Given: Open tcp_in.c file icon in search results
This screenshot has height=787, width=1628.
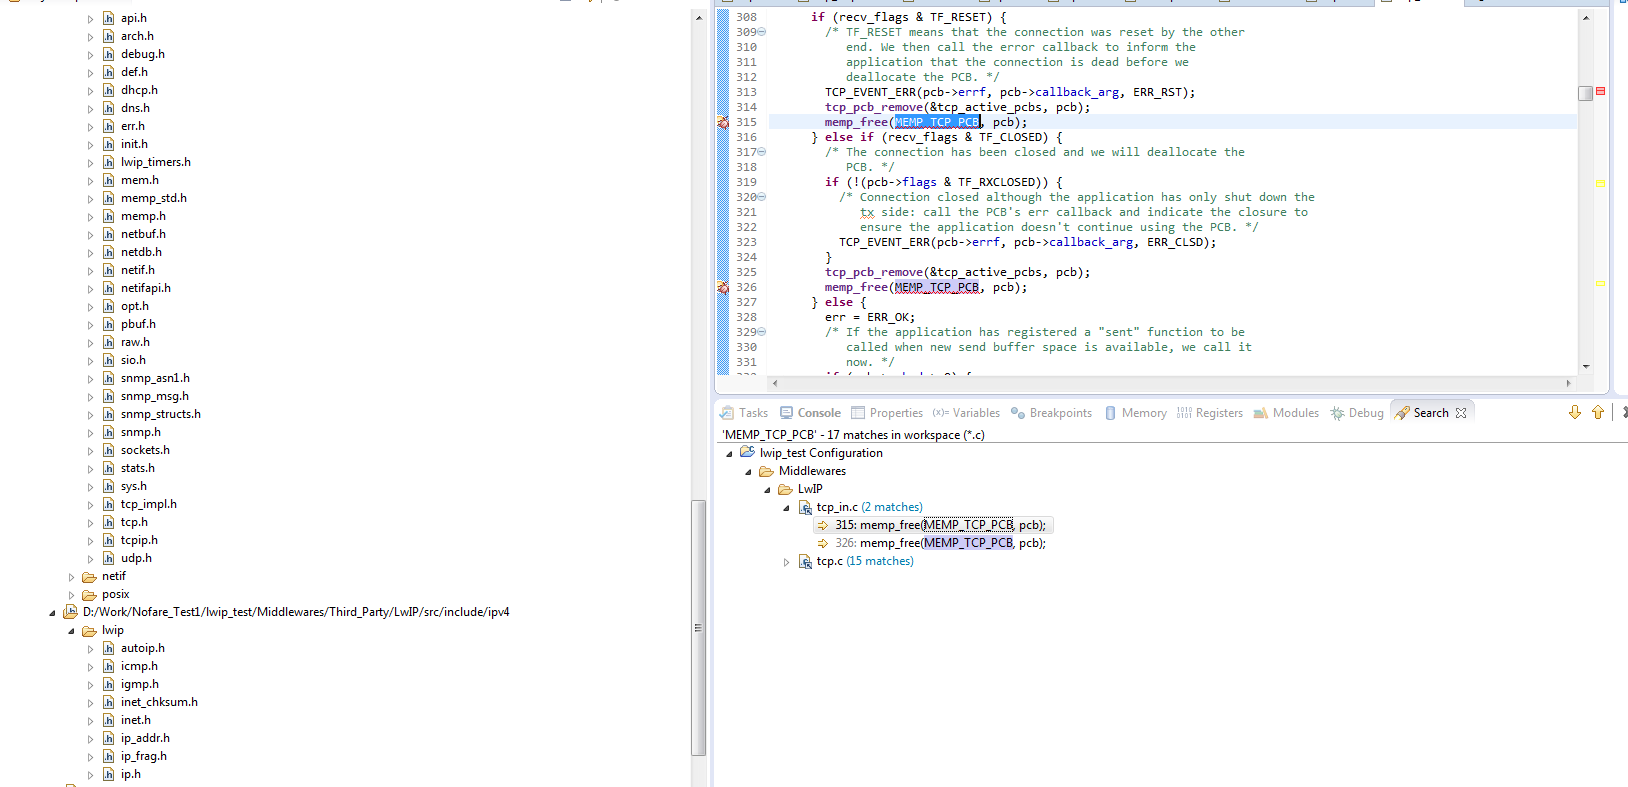Looking at the screenshot, I should (x=805, y=508).
